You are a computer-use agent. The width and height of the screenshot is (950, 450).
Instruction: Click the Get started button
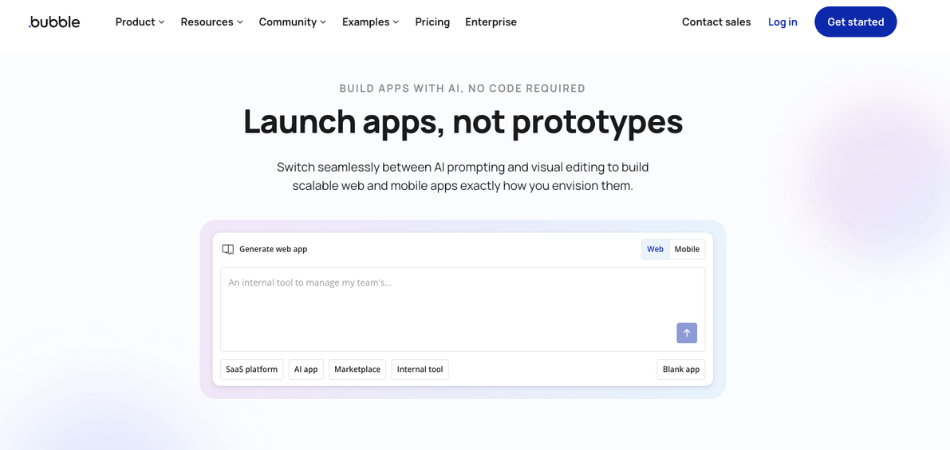855,22
